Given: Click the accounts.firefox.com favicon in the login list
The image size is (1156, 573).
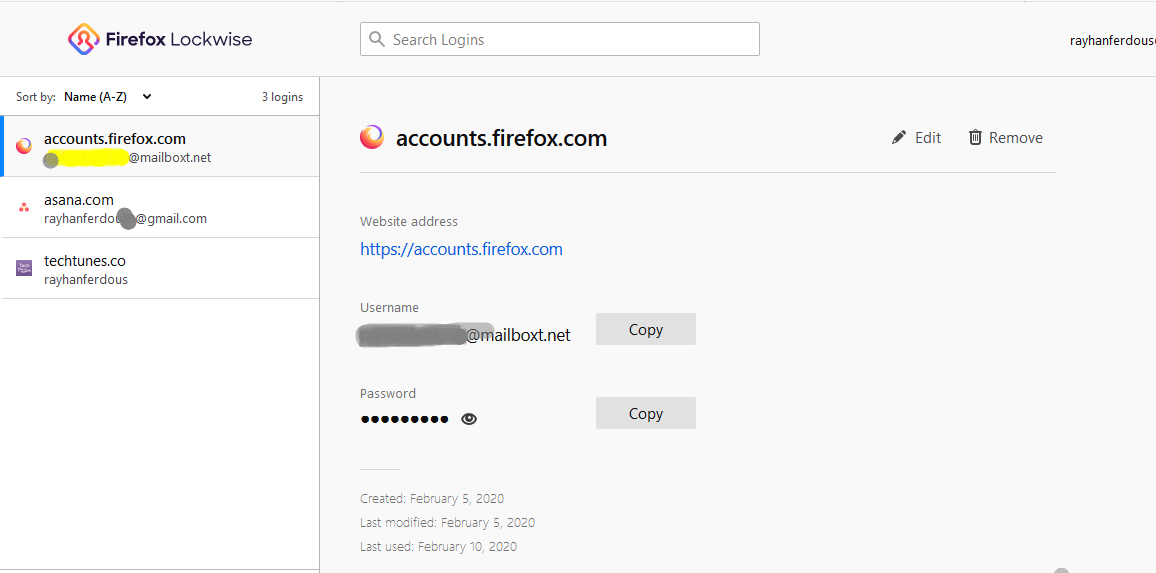Looking at the screenshot, I should (24, 147).
